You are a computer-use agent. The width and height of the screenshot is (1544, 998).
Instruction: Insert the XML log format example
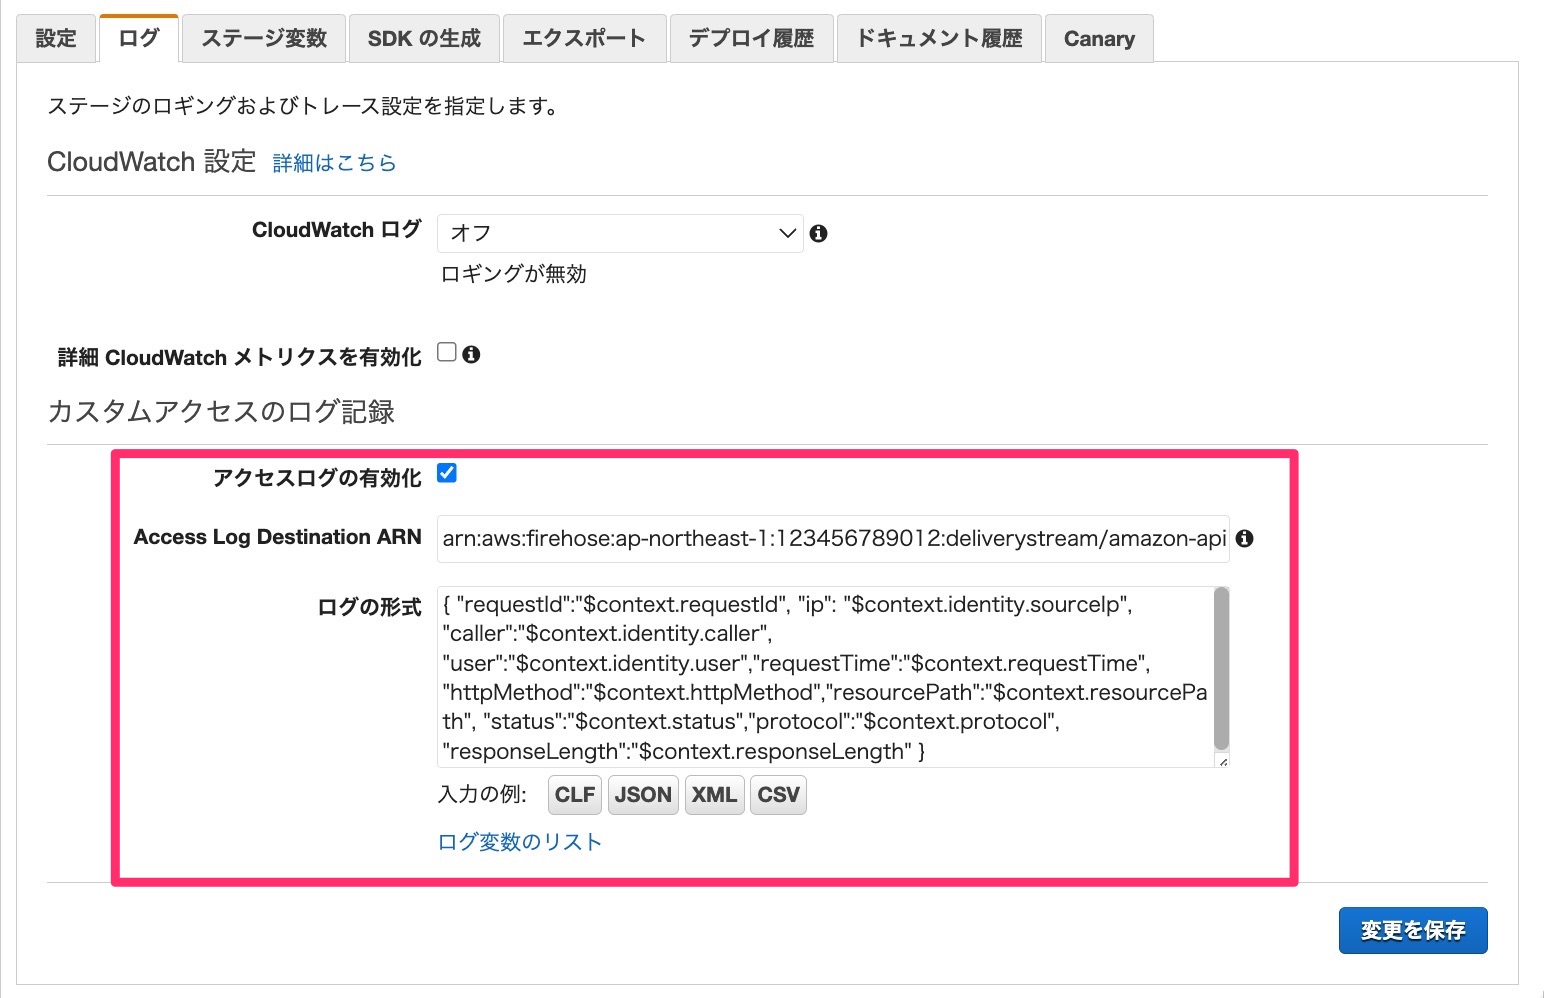coord(713,794)
